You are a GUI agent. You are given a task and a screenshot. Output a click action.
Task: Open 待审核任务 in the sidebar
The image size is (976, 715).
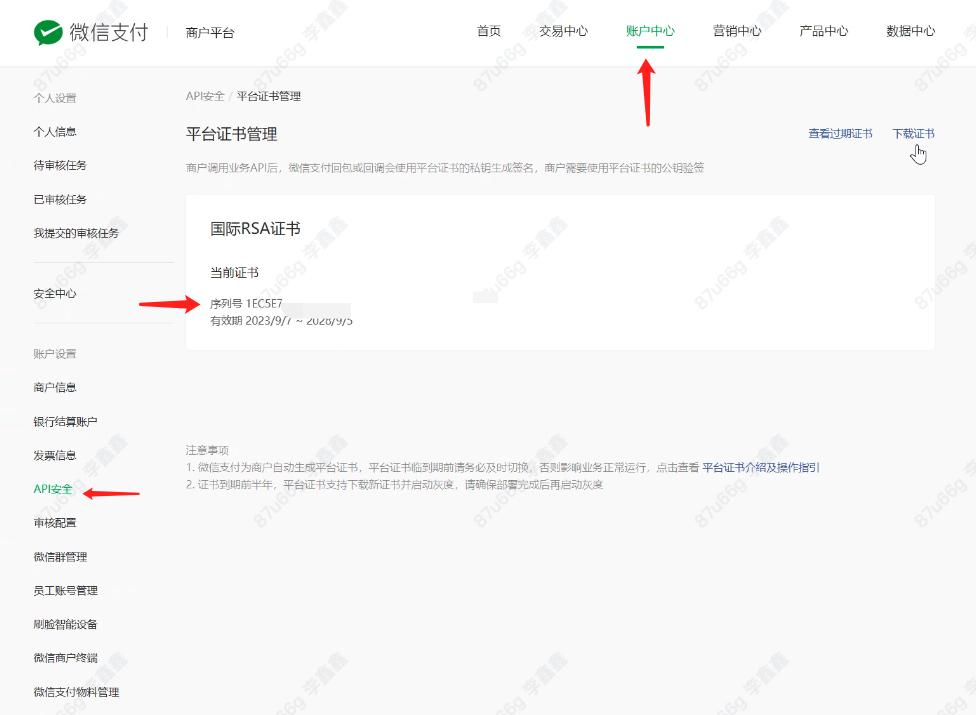click(x=60, y=165)
